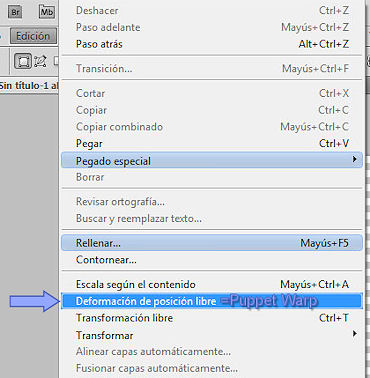Launch Adobe Bridge with the Br icon
Screen dimensions: 370x378
pyautogui.click(x=15, y=12)
